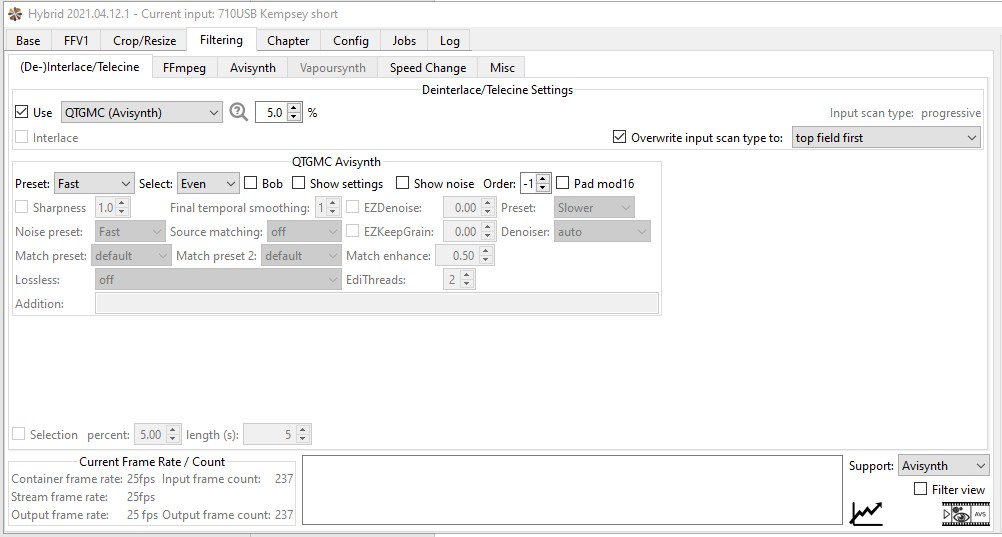Switch to the Crop/Resize tab
Screen dimensions: 1002x537
[144, 41]
